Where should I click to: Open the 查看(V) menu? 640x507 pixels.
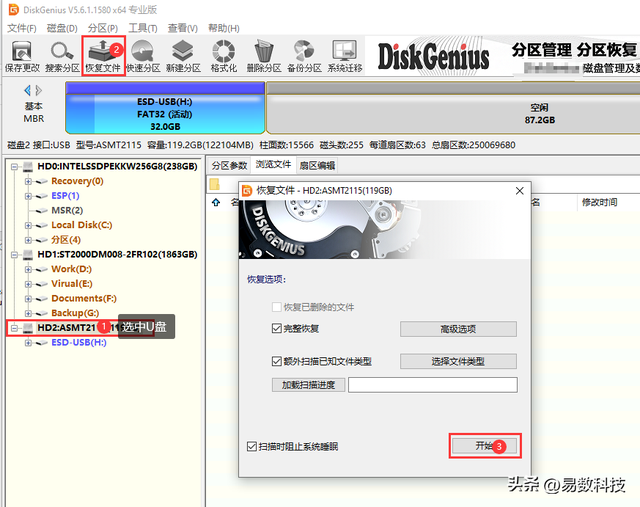[182, 28]
